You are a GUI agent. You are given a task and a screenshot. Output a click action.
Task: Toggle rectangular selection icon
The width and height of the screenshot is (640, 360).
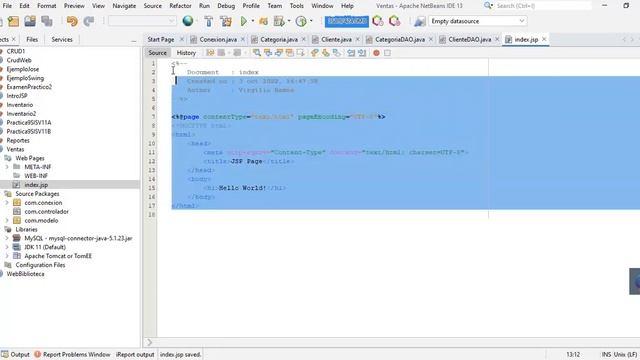pyautogui.click(x=300, y=53)
